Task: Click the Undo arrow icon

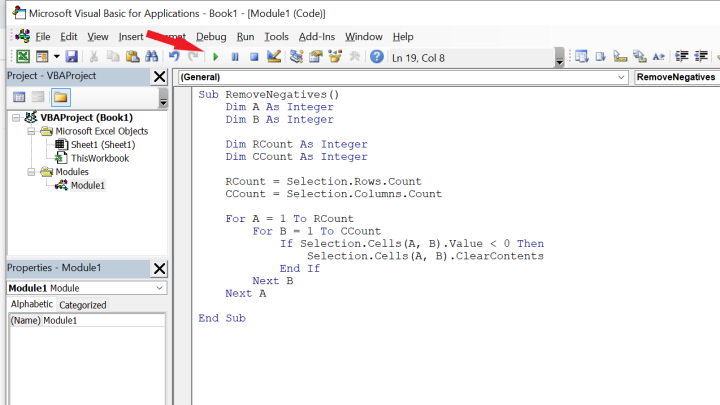Action: (174, 56)
